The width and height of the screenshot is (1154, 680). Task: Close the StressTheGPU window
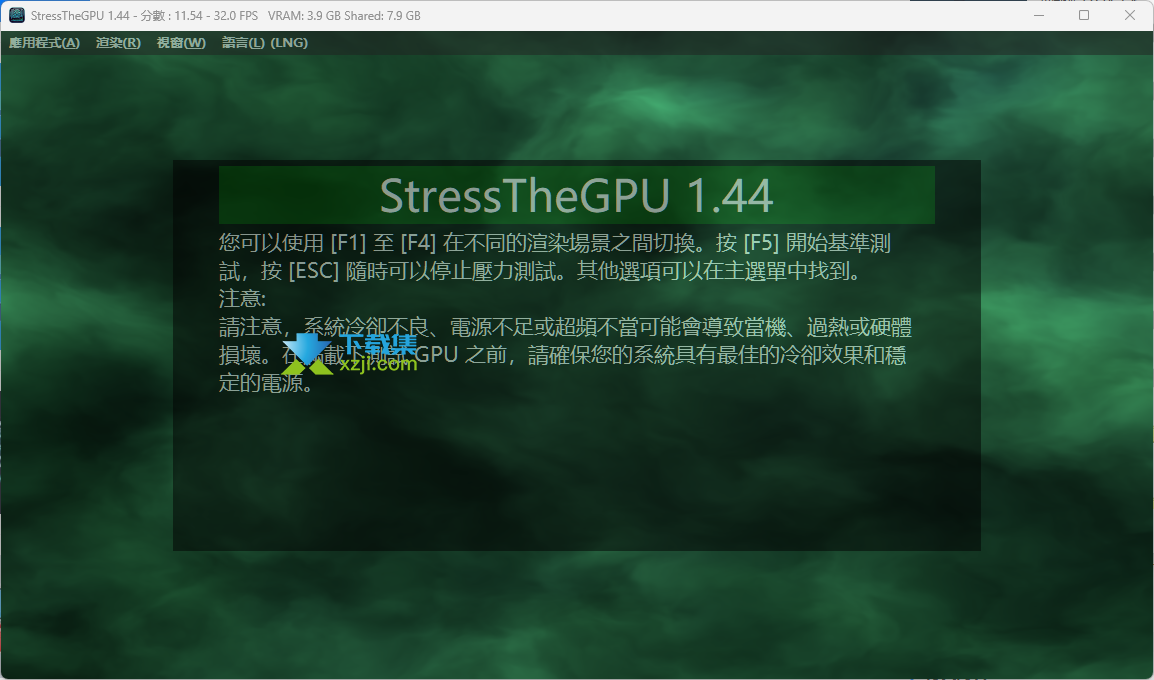click(x=1130, y=16)
